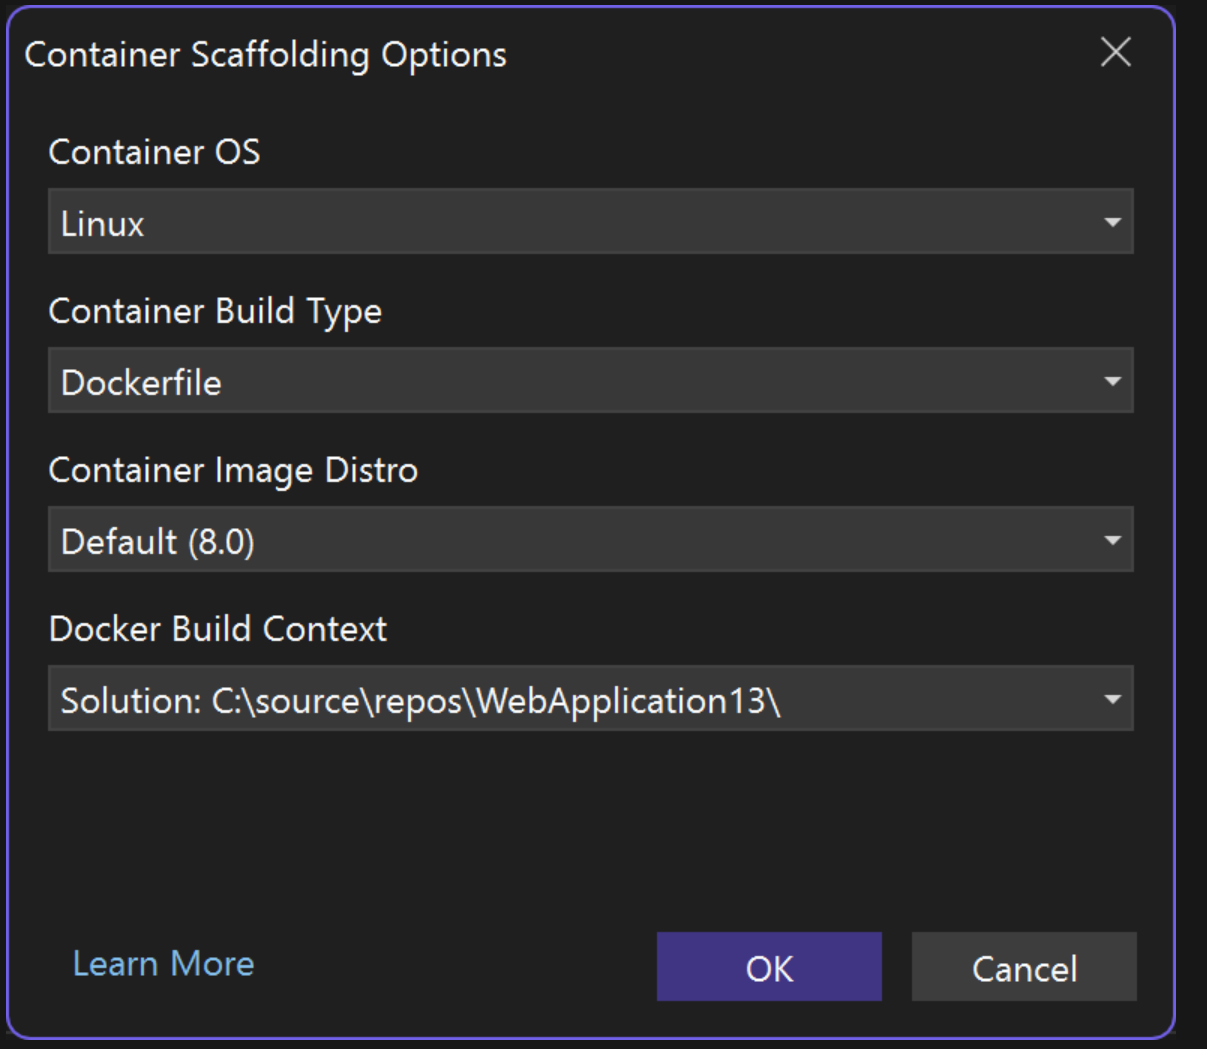Click the Container Image Distro dropdown arrow

click(x=1112, y=540)
